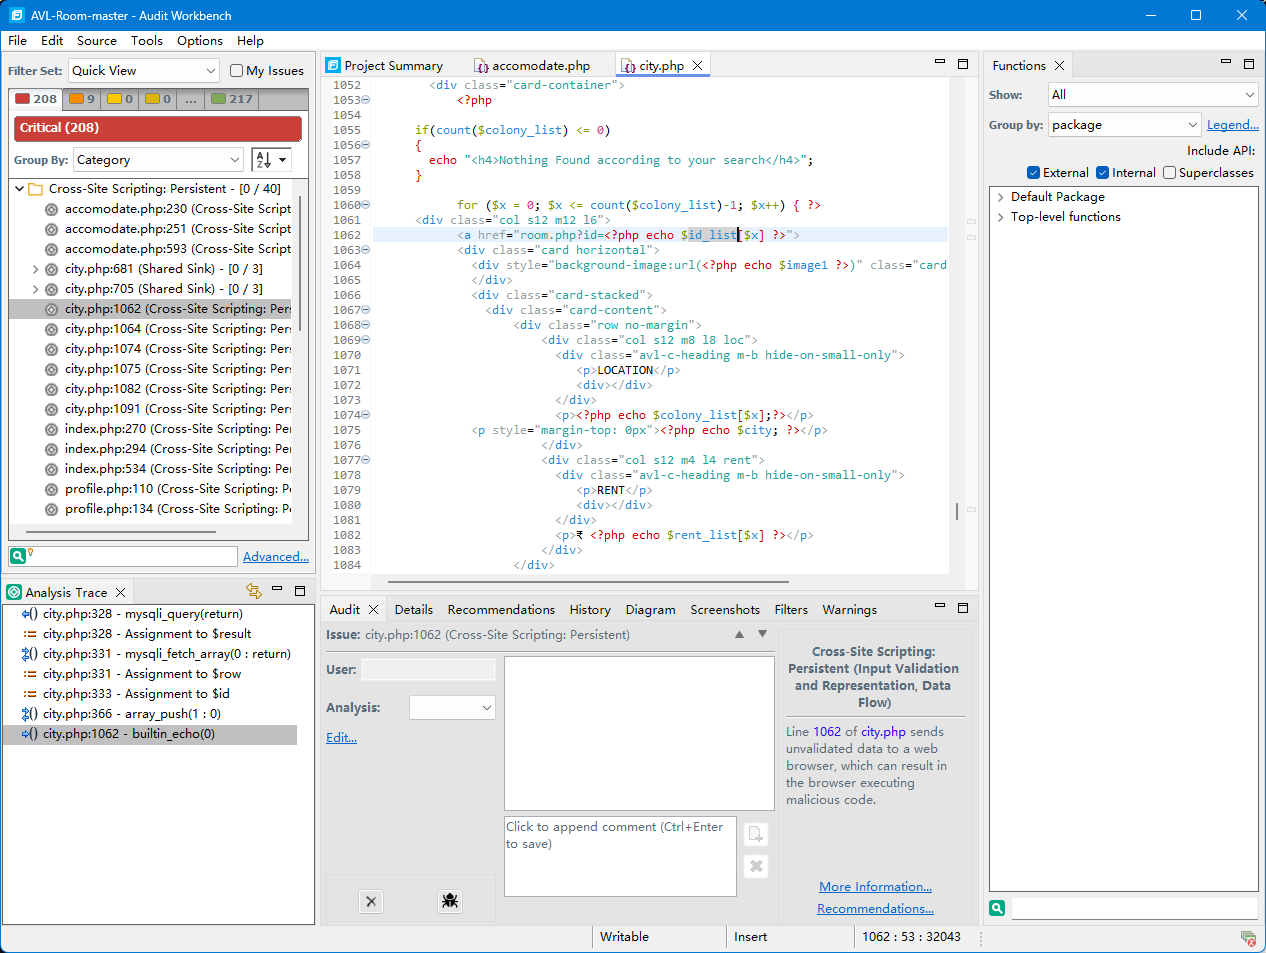
Task: Click the Advanced search link
Action: pyautogui.click(x=275, y=557)
